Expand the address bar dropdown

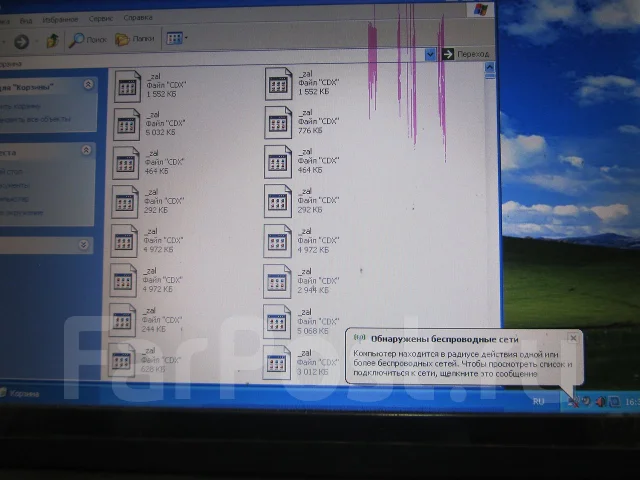coord(430,54)
